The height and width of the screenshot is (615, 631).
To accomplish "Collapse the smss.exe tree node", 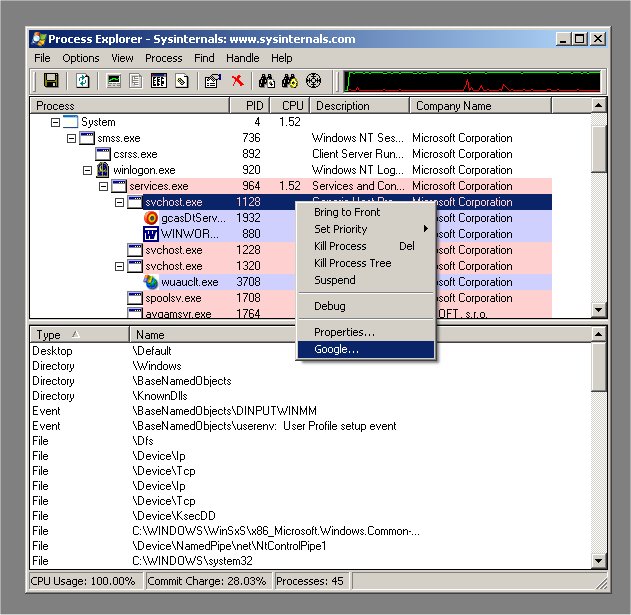I will pyautogui.click(x=72, y=138).
